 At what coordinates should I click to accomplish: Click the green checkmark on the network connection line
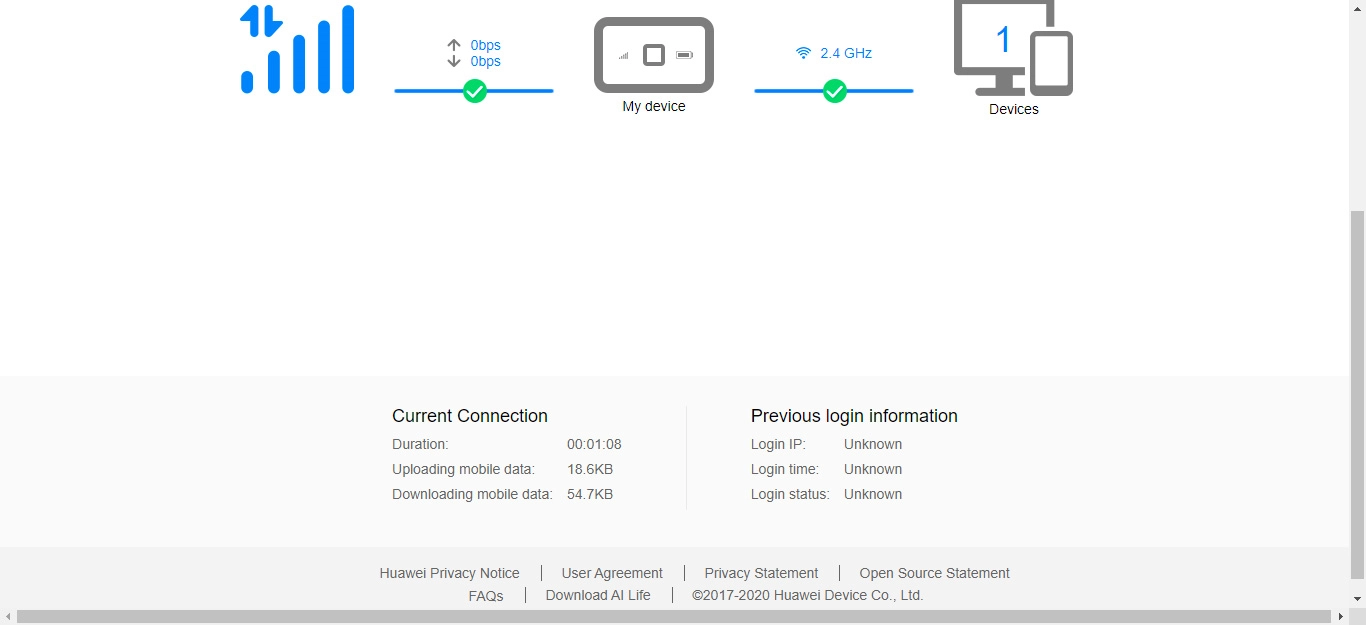tap(474, 91)
